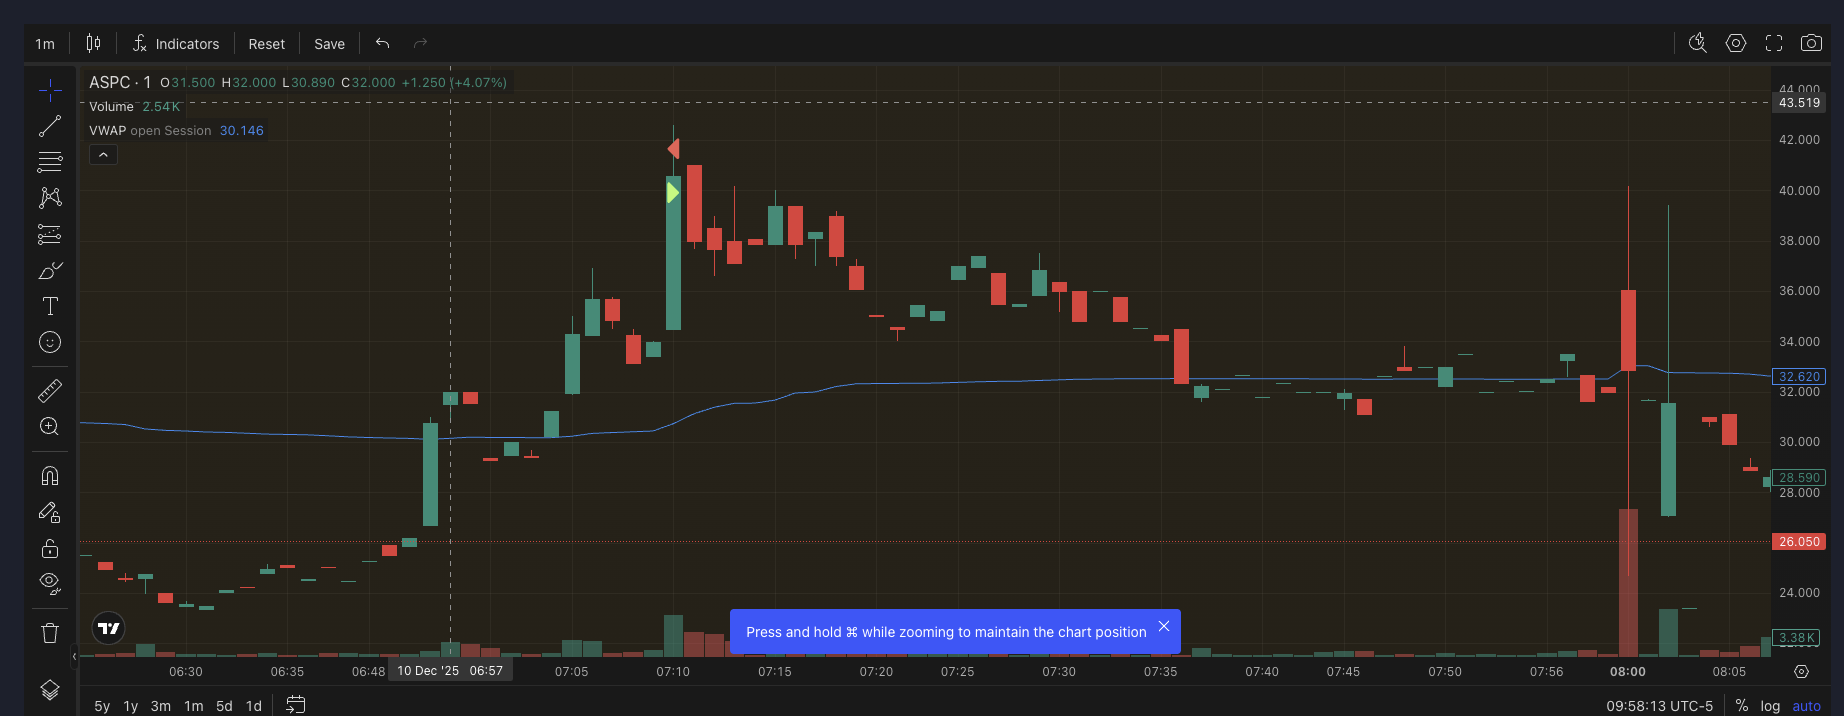1844x716 pixels.
Task: Select the 5d time range
Action: coord(224,706)
